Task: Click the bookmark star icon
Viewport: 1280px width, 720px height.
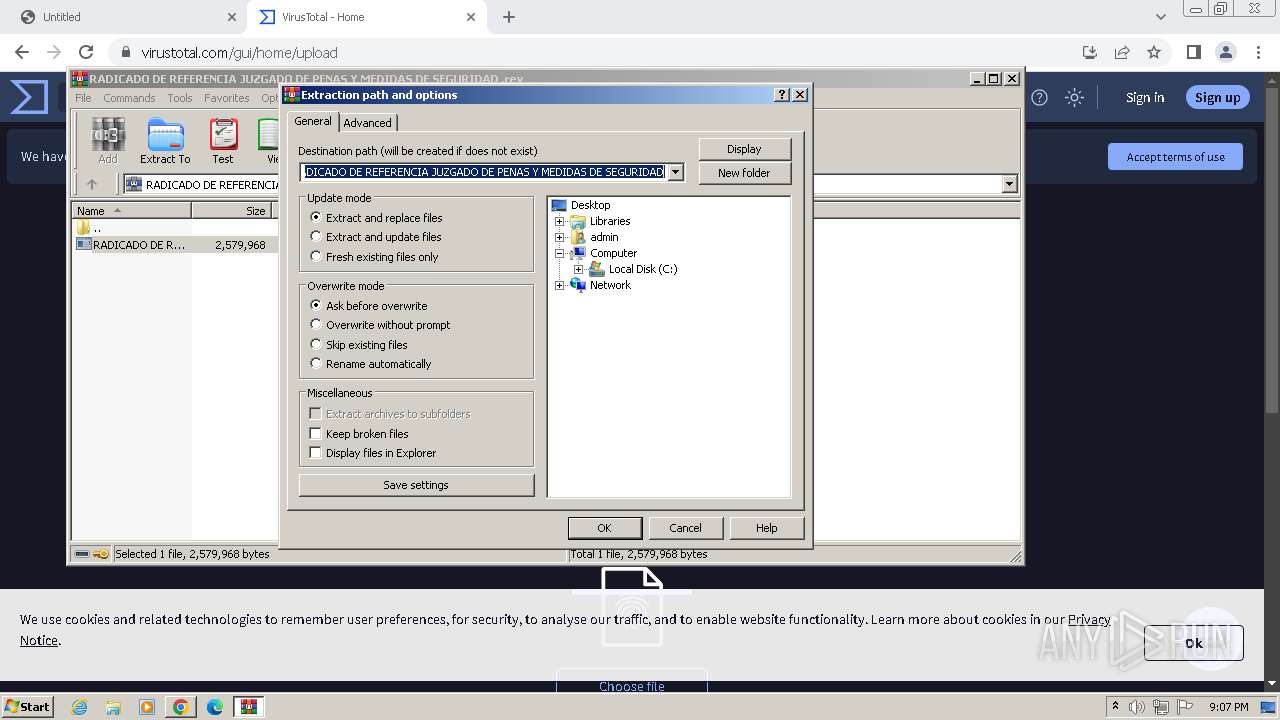Action: click(x=1154, y=52)
